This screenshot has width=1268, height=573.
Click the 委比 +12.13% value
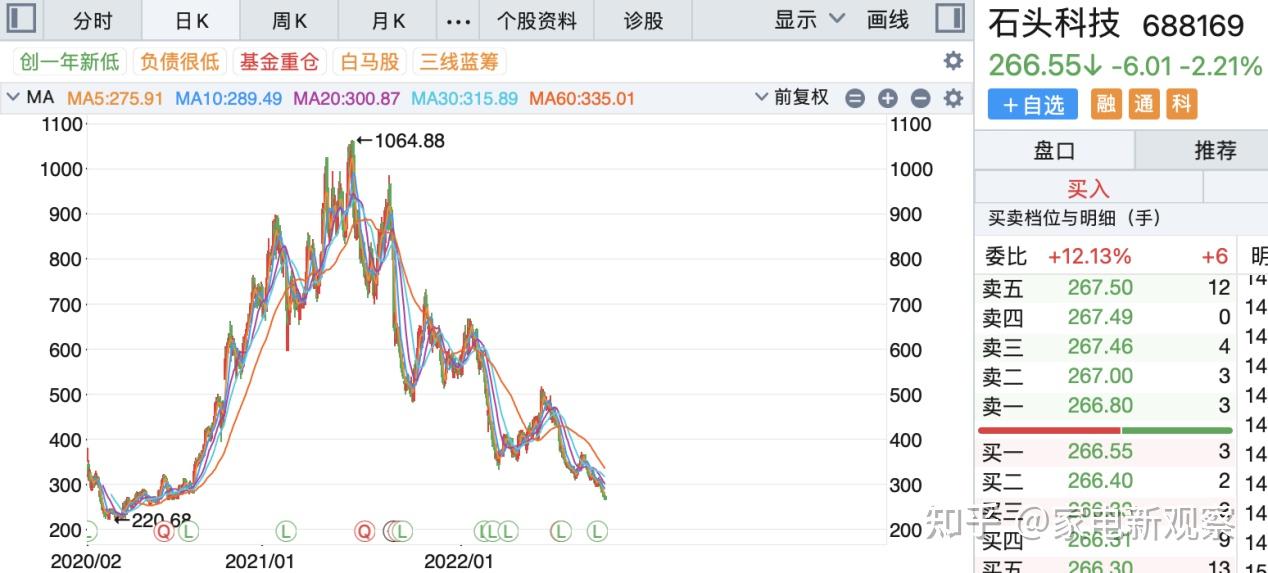(1089, 257)
